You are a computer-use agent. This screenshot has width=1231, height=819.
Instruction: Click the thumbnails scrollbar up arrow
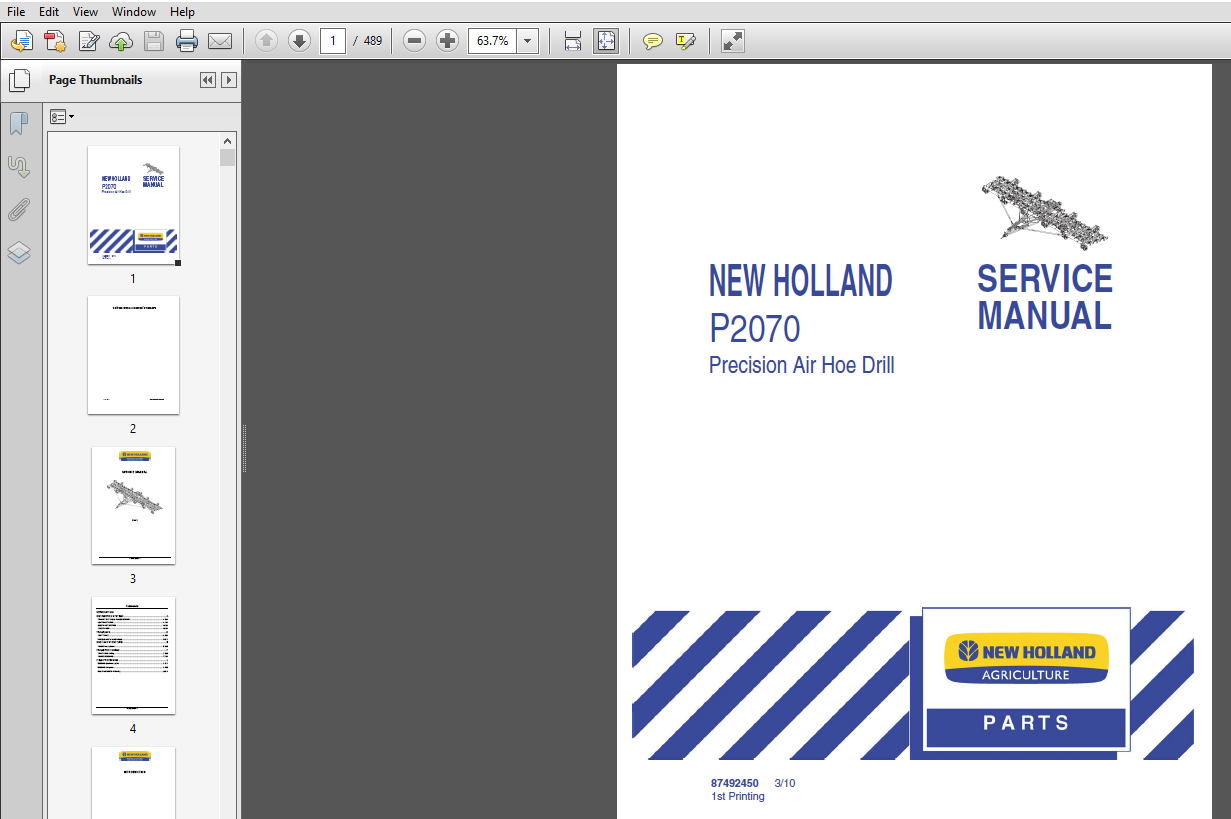point(228,141)
